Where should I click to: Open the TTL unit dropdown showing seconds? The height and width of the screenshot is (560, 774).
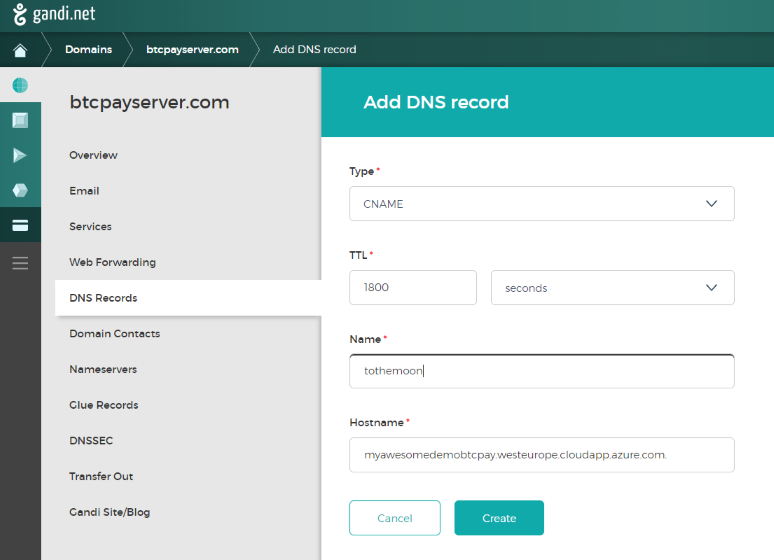[612, 288]
